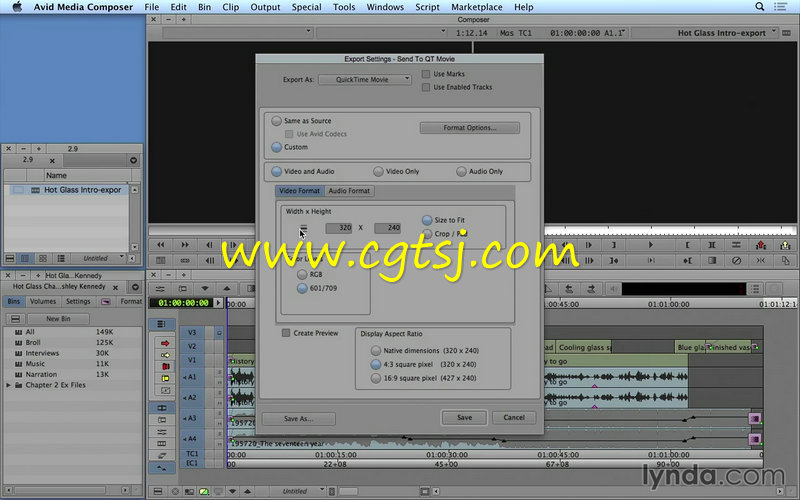This screenshot has width=800, height=500.
Task: Click the Mark Clip button in Composer
Action: 712,245
